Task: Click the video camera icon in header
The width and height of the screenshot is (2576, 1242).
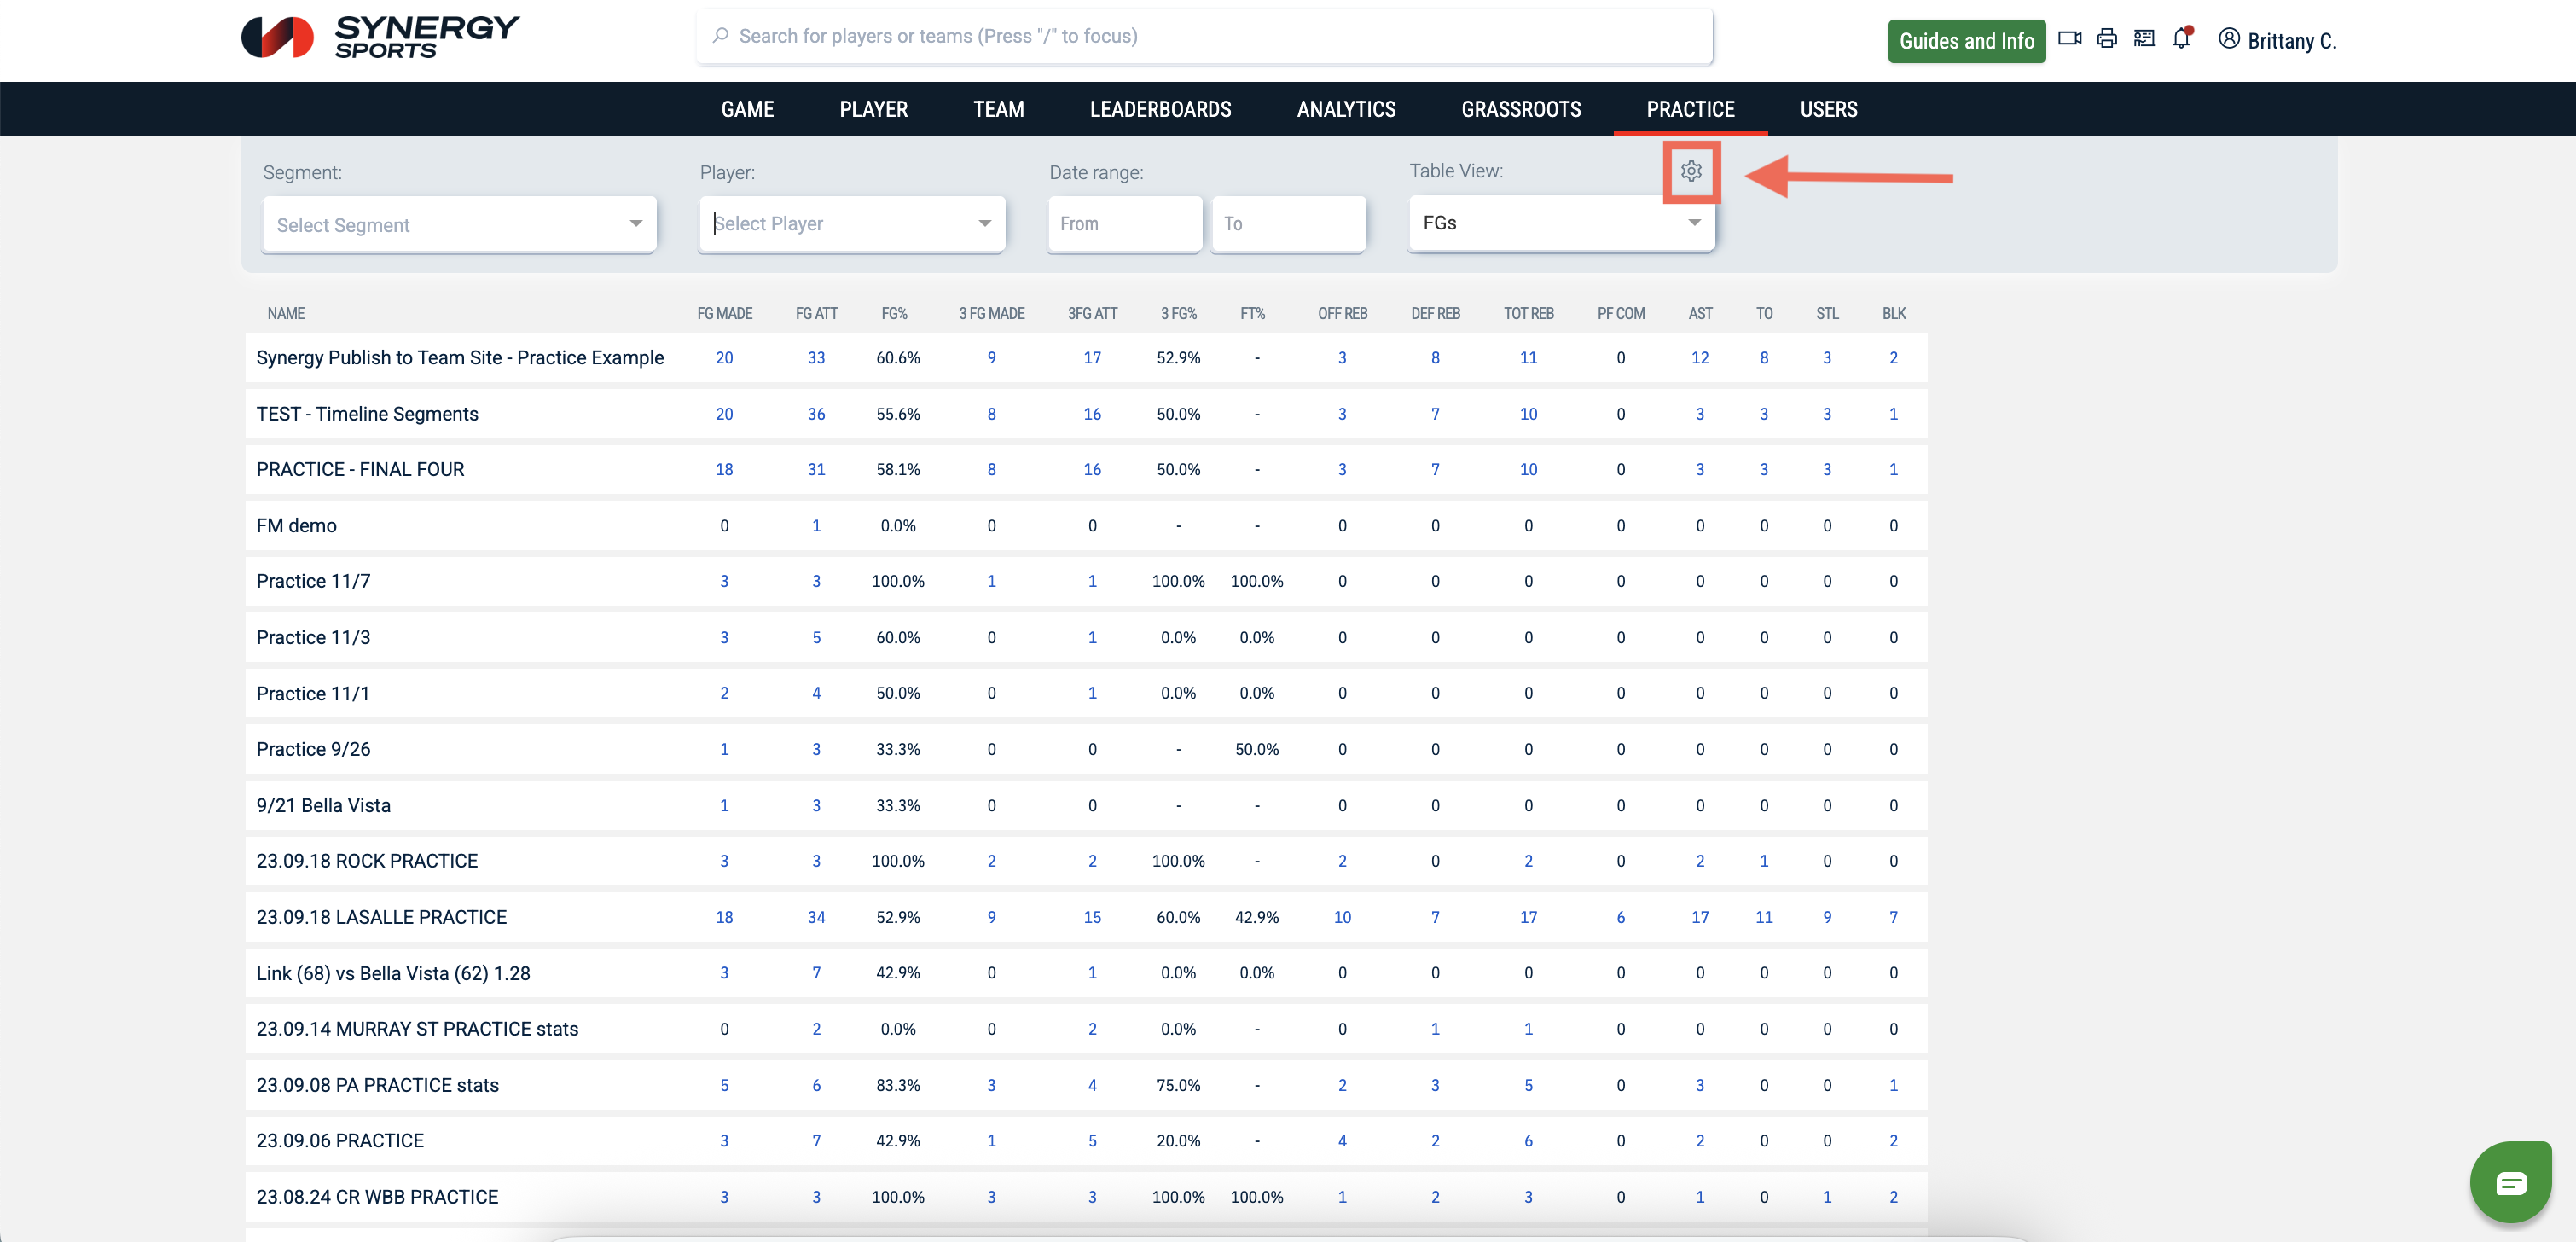Action: (2069, 39)
